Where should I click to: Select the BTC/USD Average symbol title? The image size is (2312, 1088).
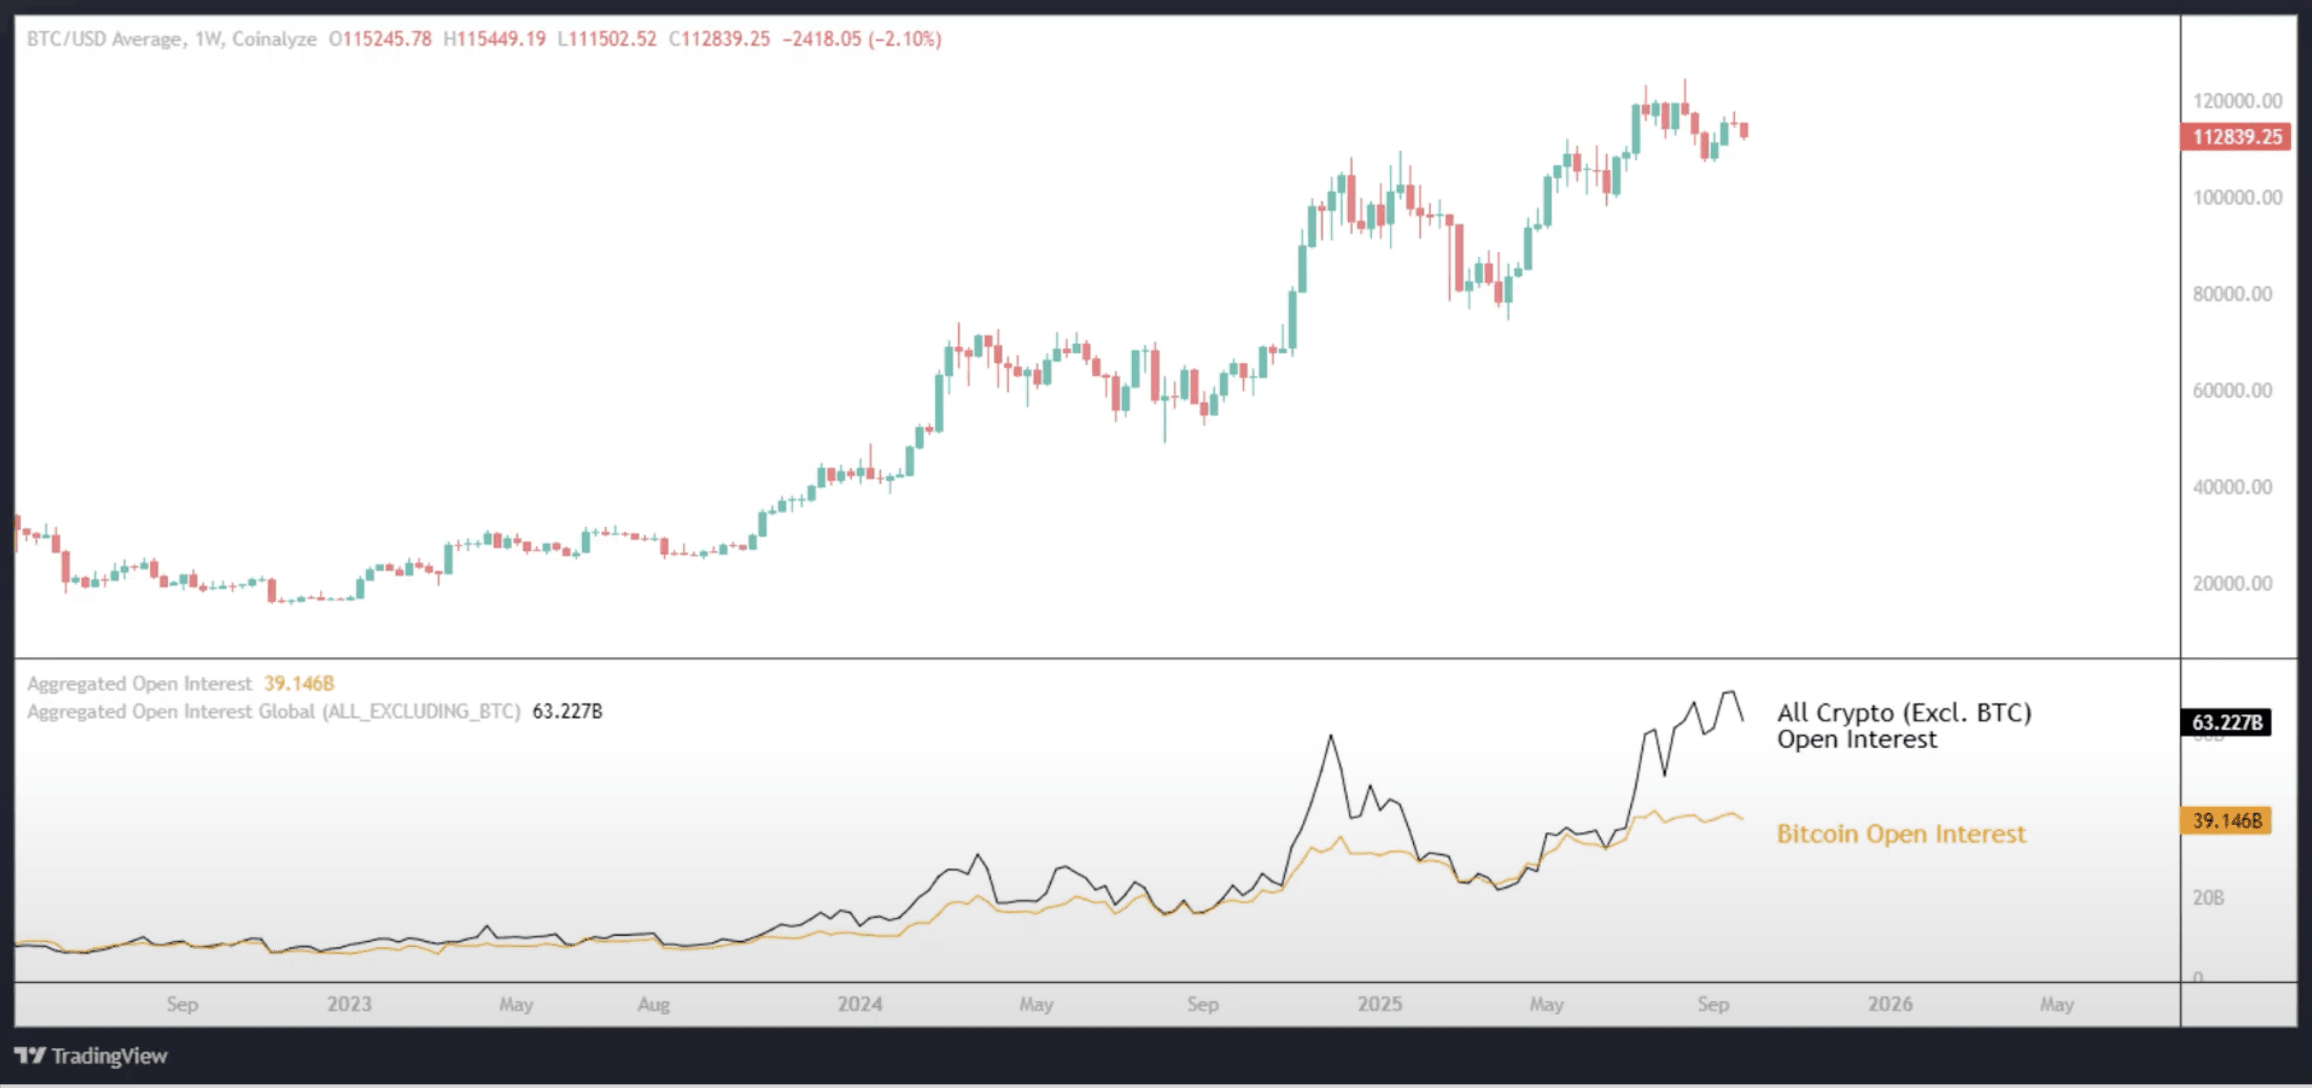(105, 39)
